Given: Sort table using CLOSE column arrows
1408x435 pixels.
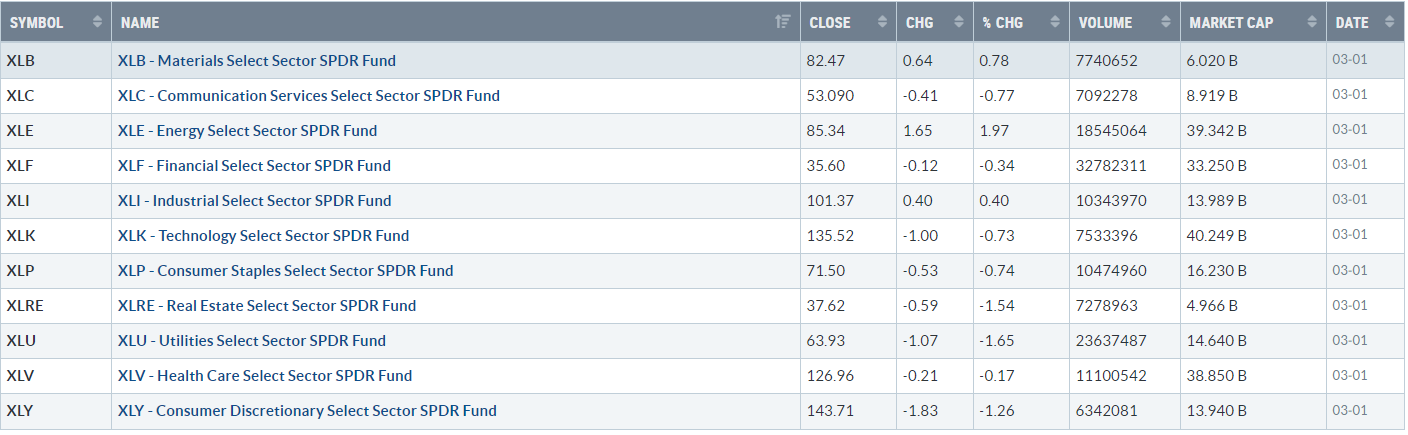Looking at the screenshot, I should point(882,22).
